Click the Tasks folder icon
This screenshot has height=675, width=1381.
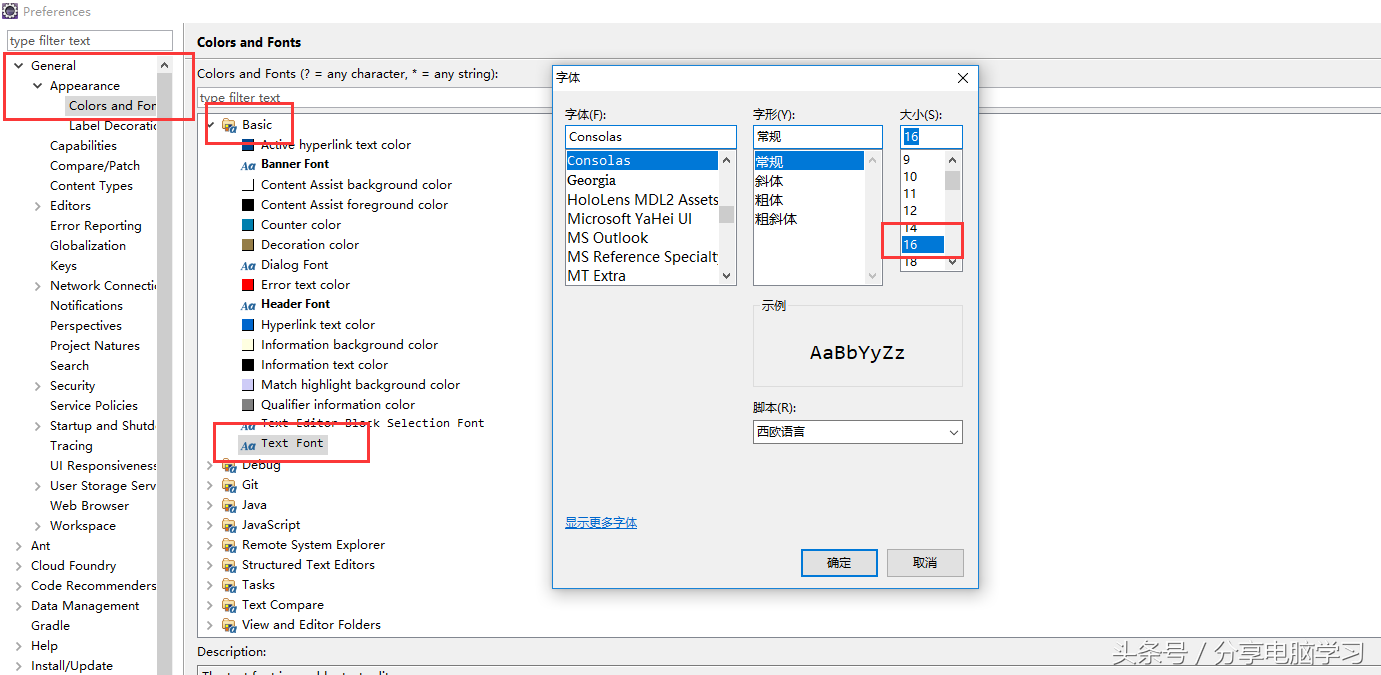click(229, 585)
